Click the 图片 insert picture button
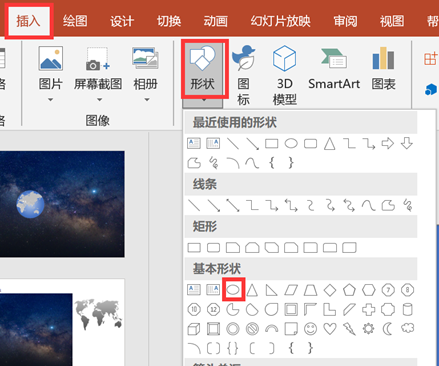Image resolution: width=439 pixels, height=366 pixels. pyautogui.click(x=50, y=68)
